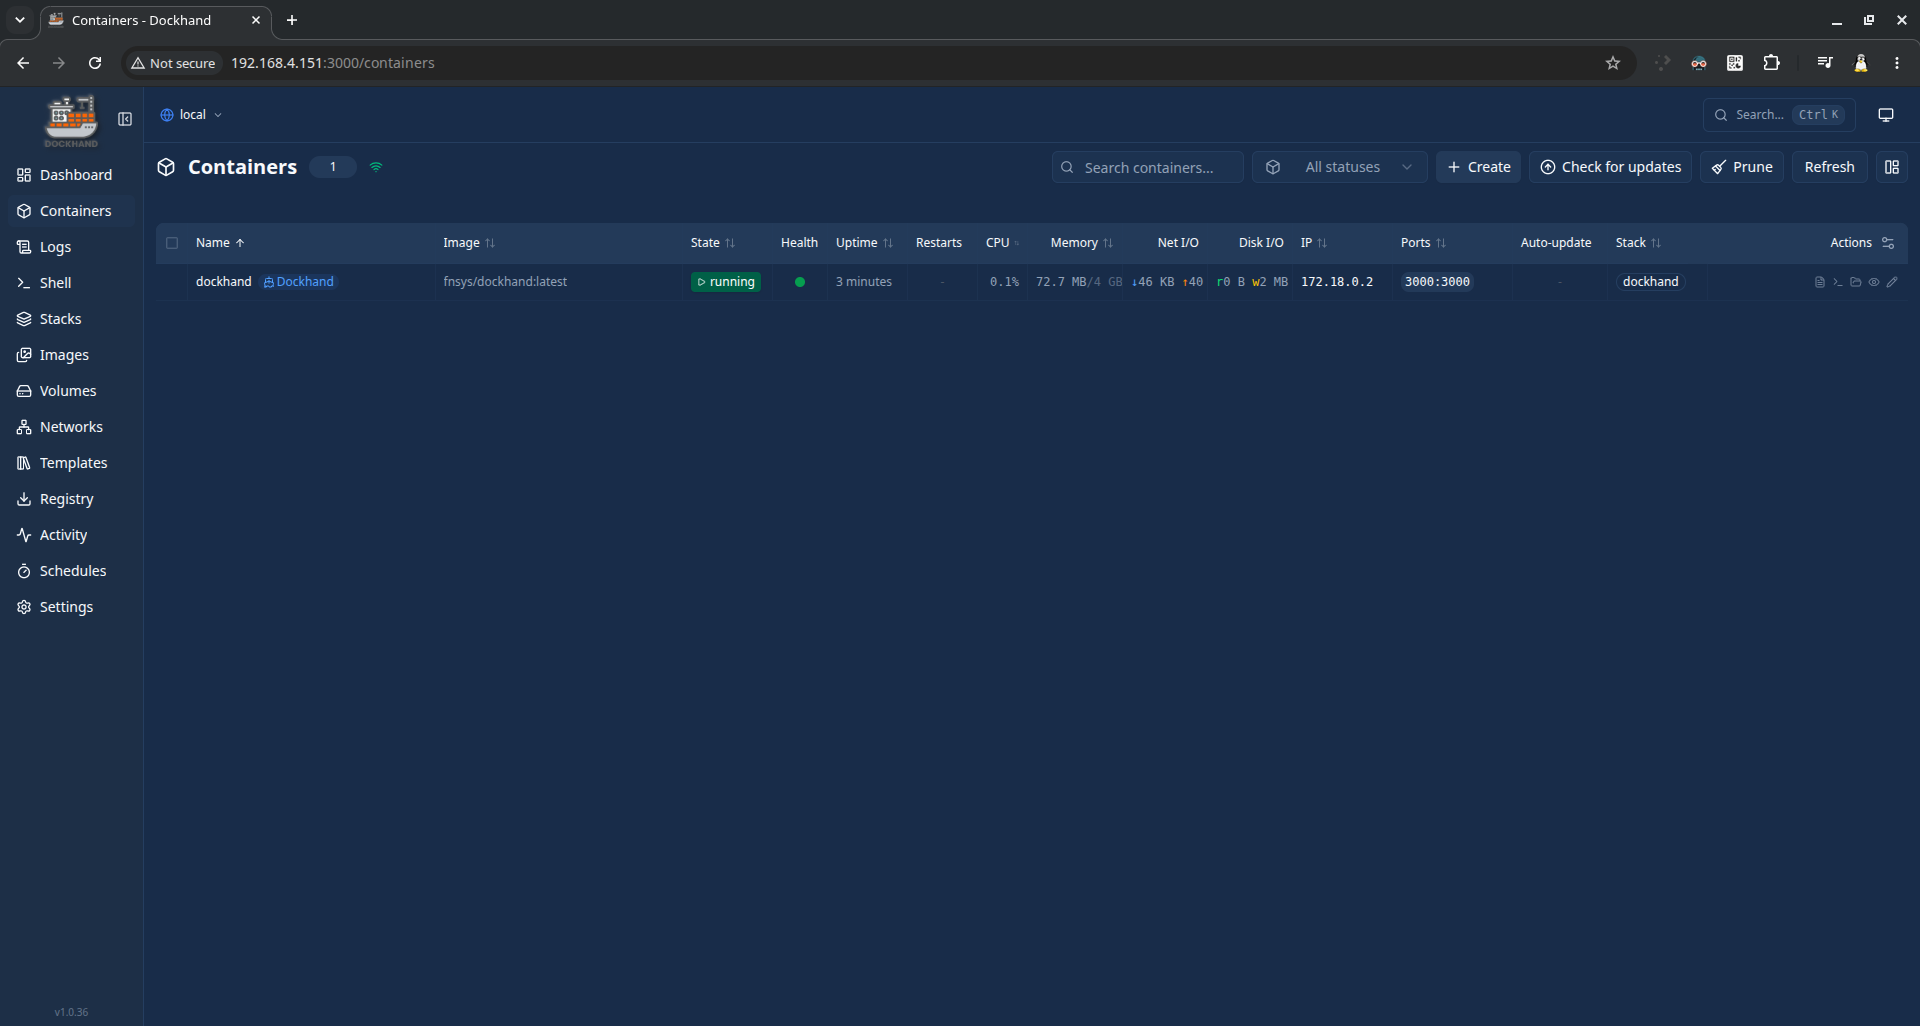
Task: Click the dockhand container name
Action: pos(224,282)
